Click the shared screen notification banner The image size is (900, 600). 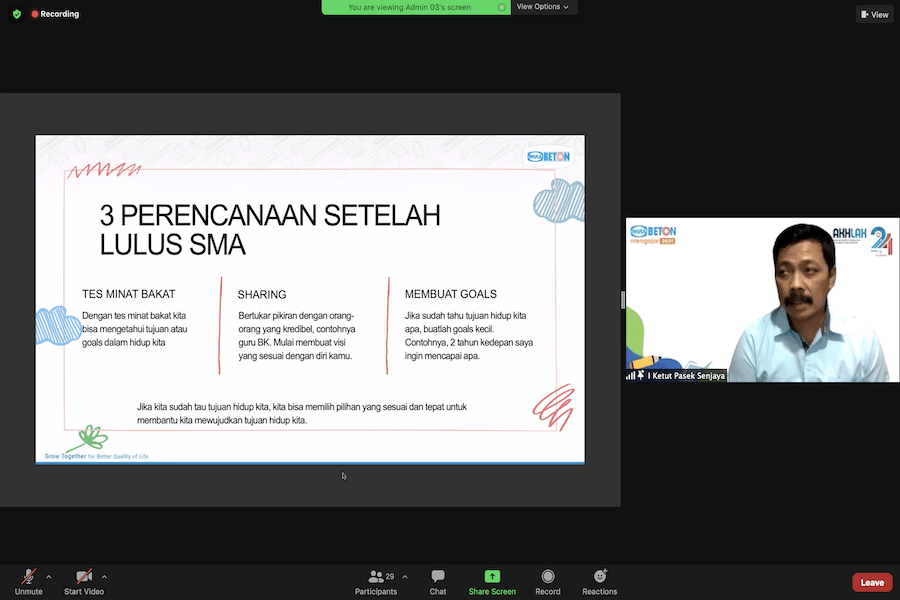[x=415, y=7]
